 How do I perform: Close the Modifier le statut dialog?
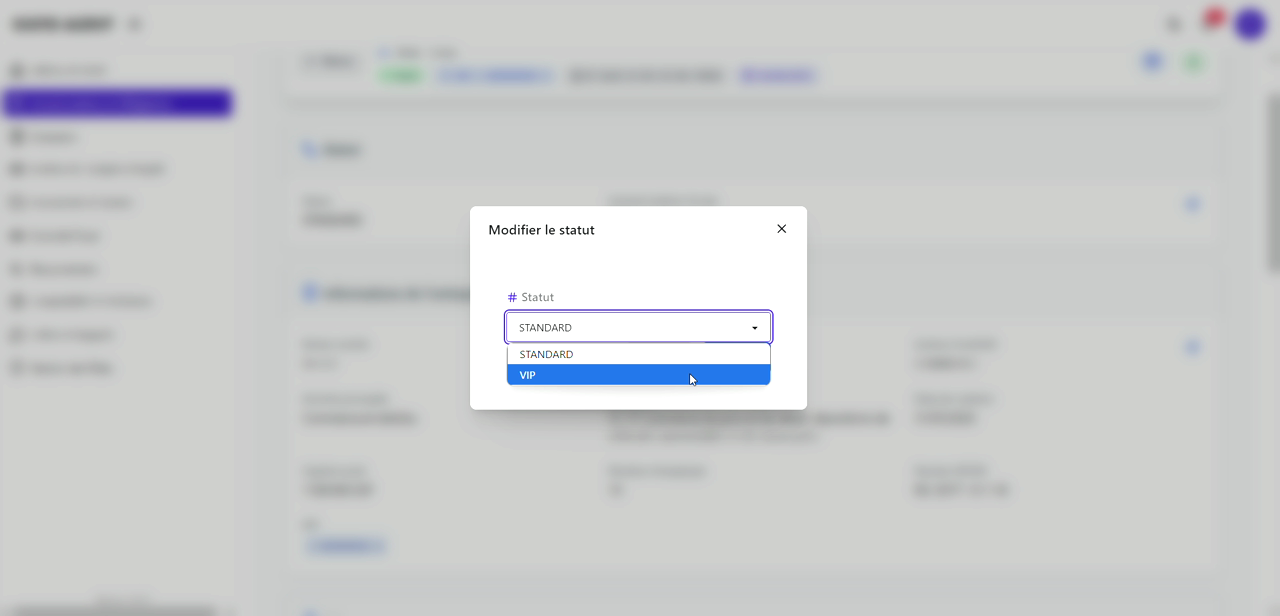[x=781, y=229]
